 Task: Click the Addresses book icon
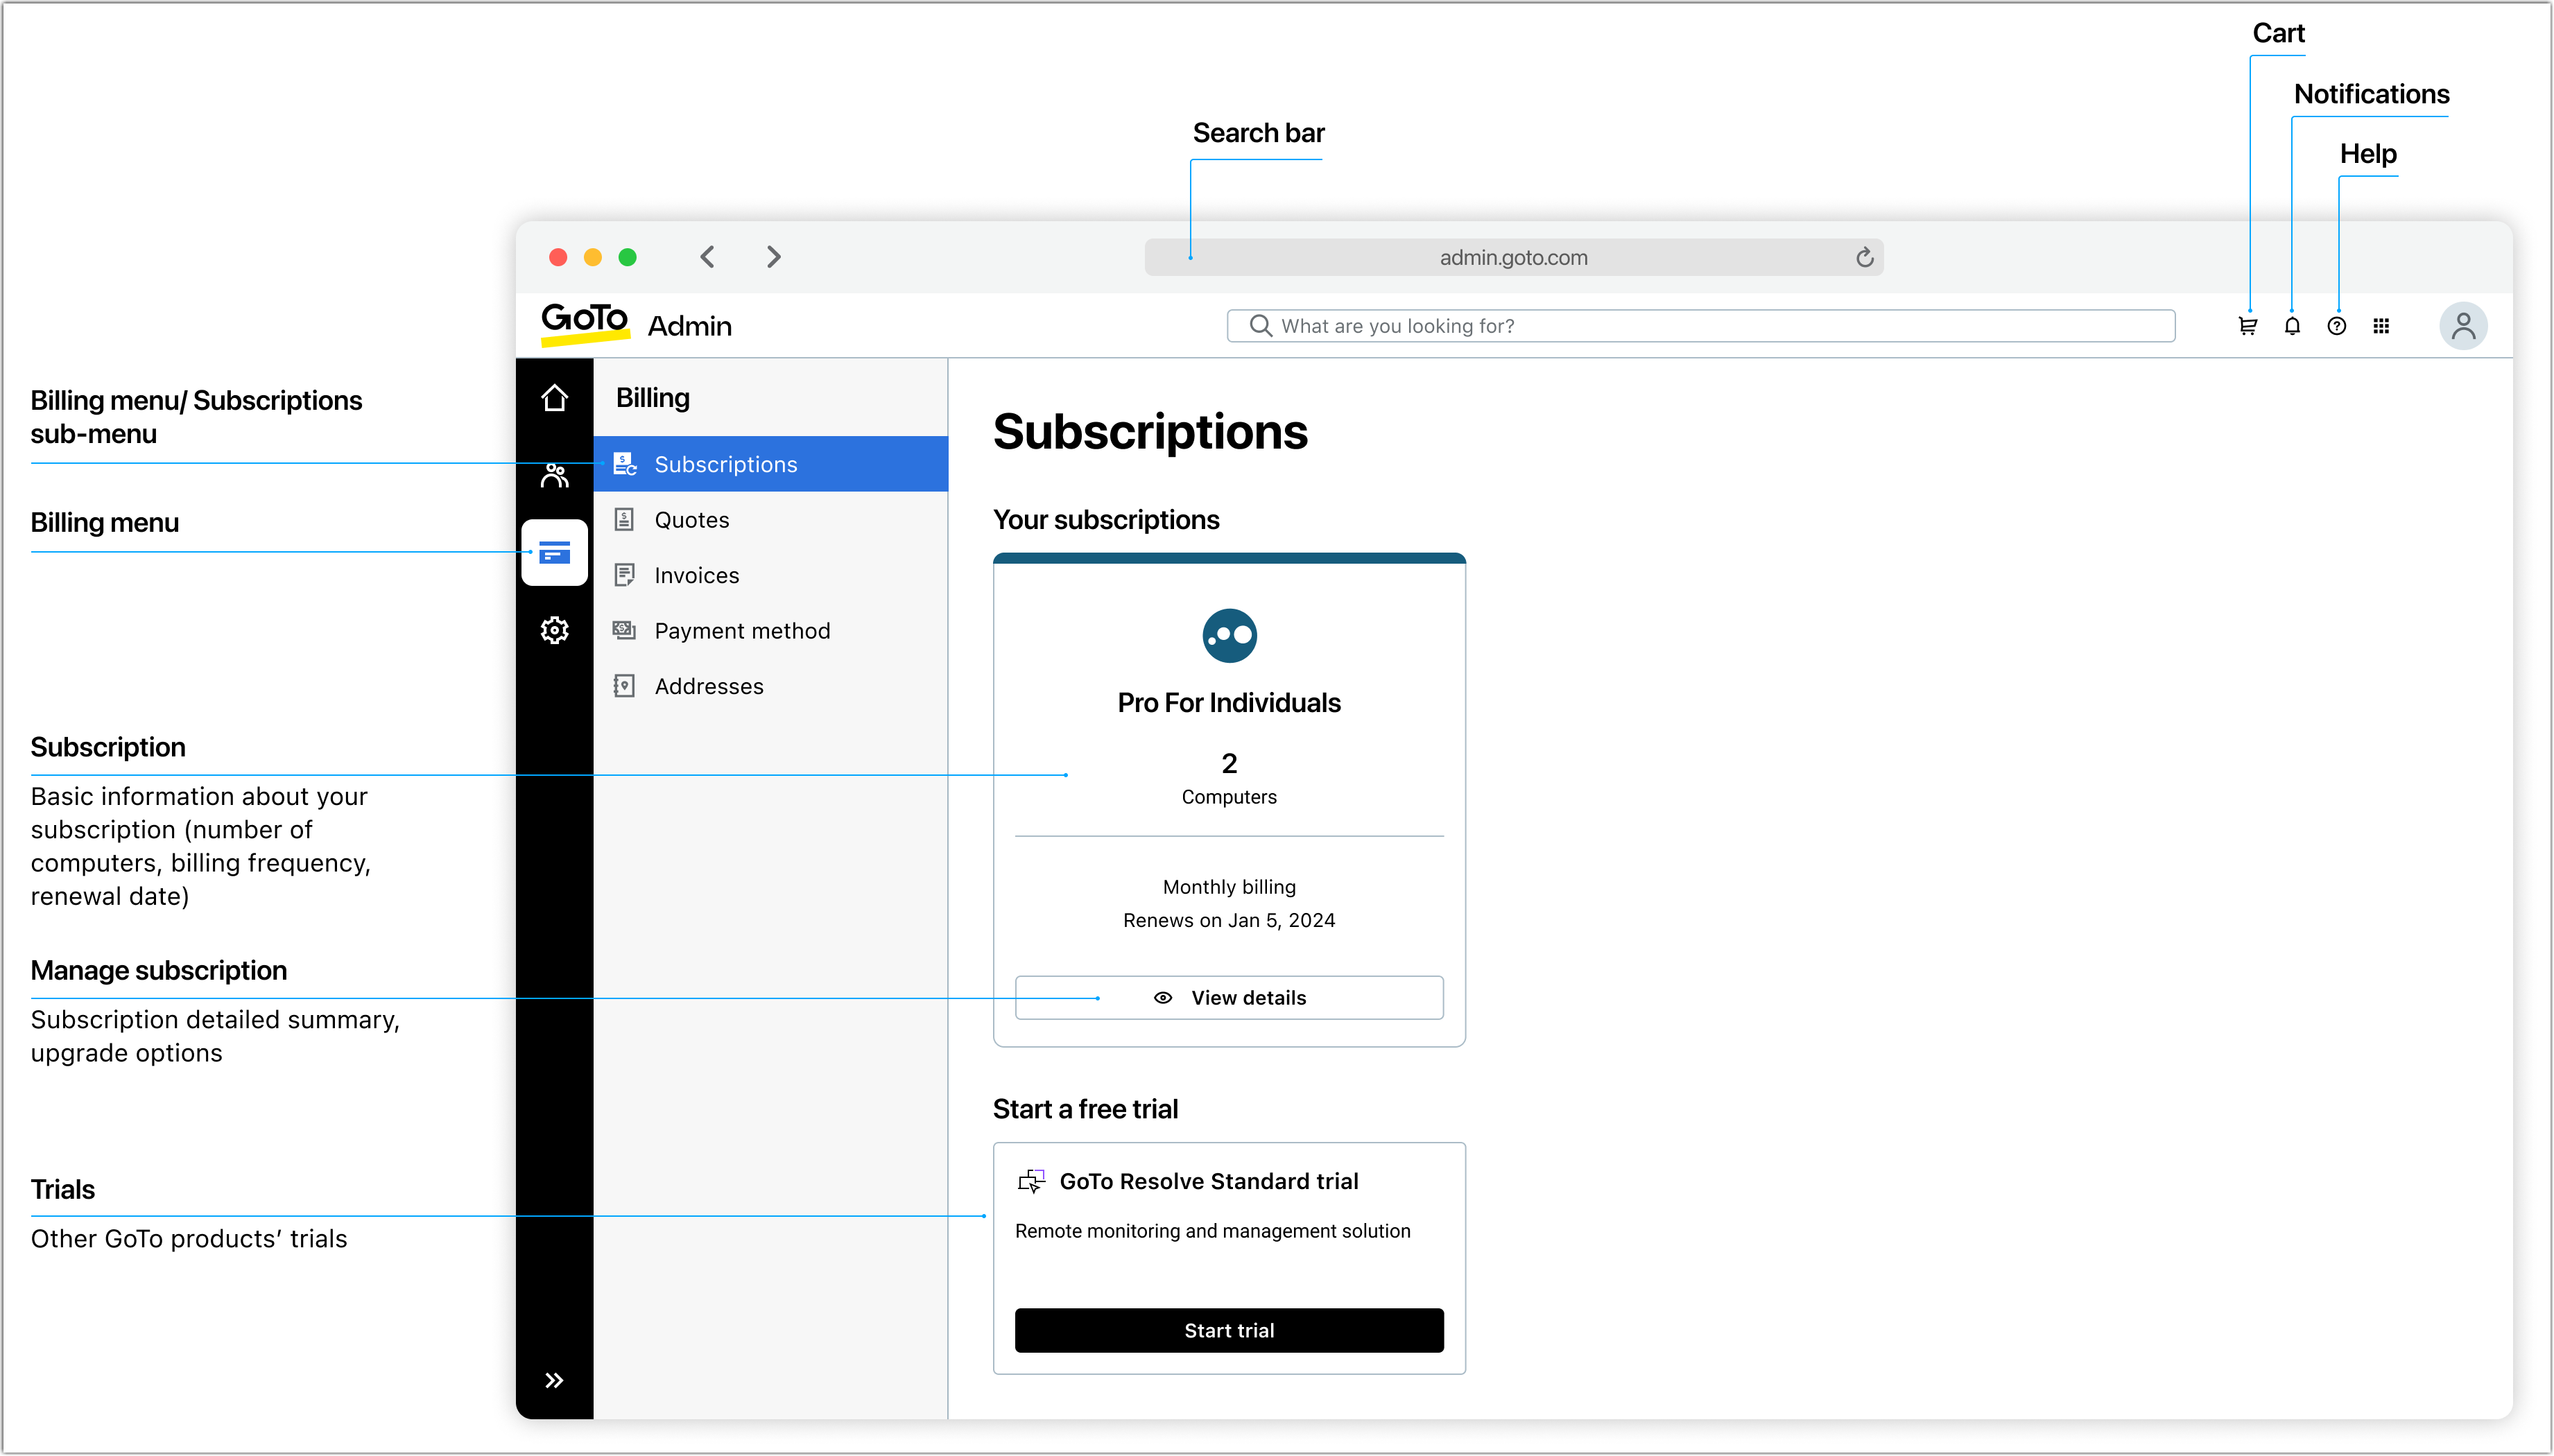point(624,686)
